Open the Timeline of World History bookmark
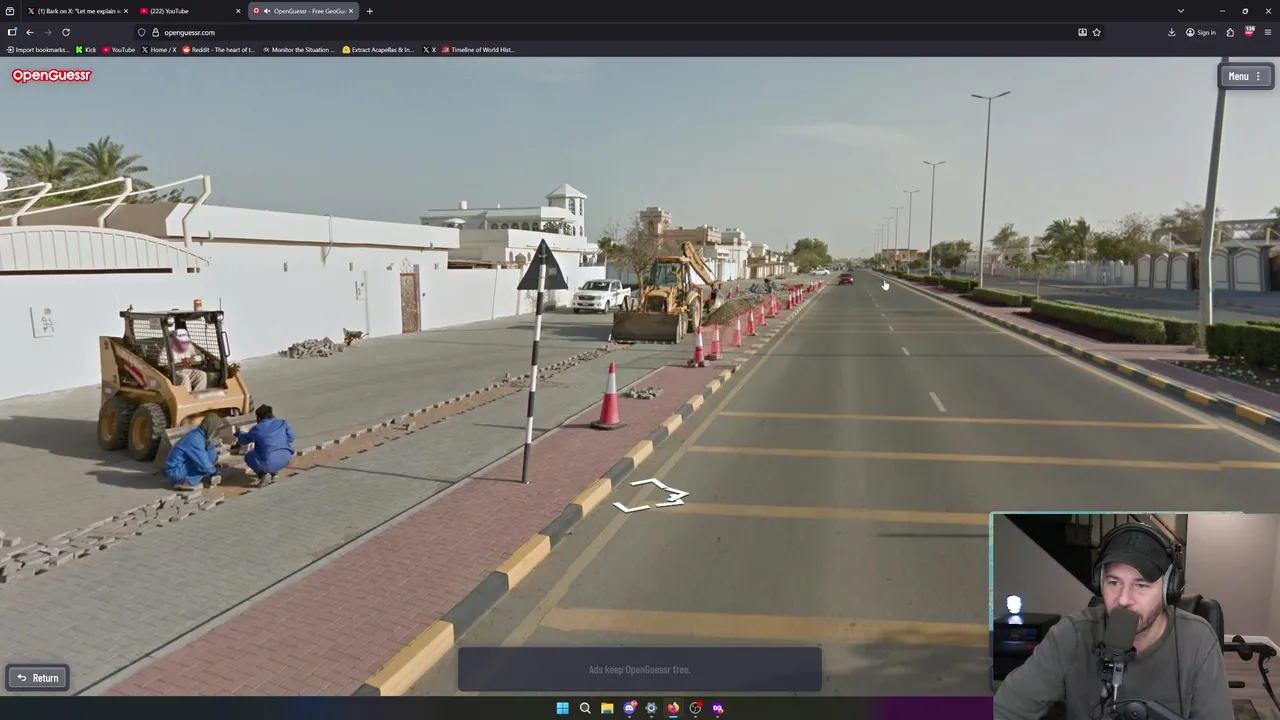The image size is (1280, 720). [479, 49]
